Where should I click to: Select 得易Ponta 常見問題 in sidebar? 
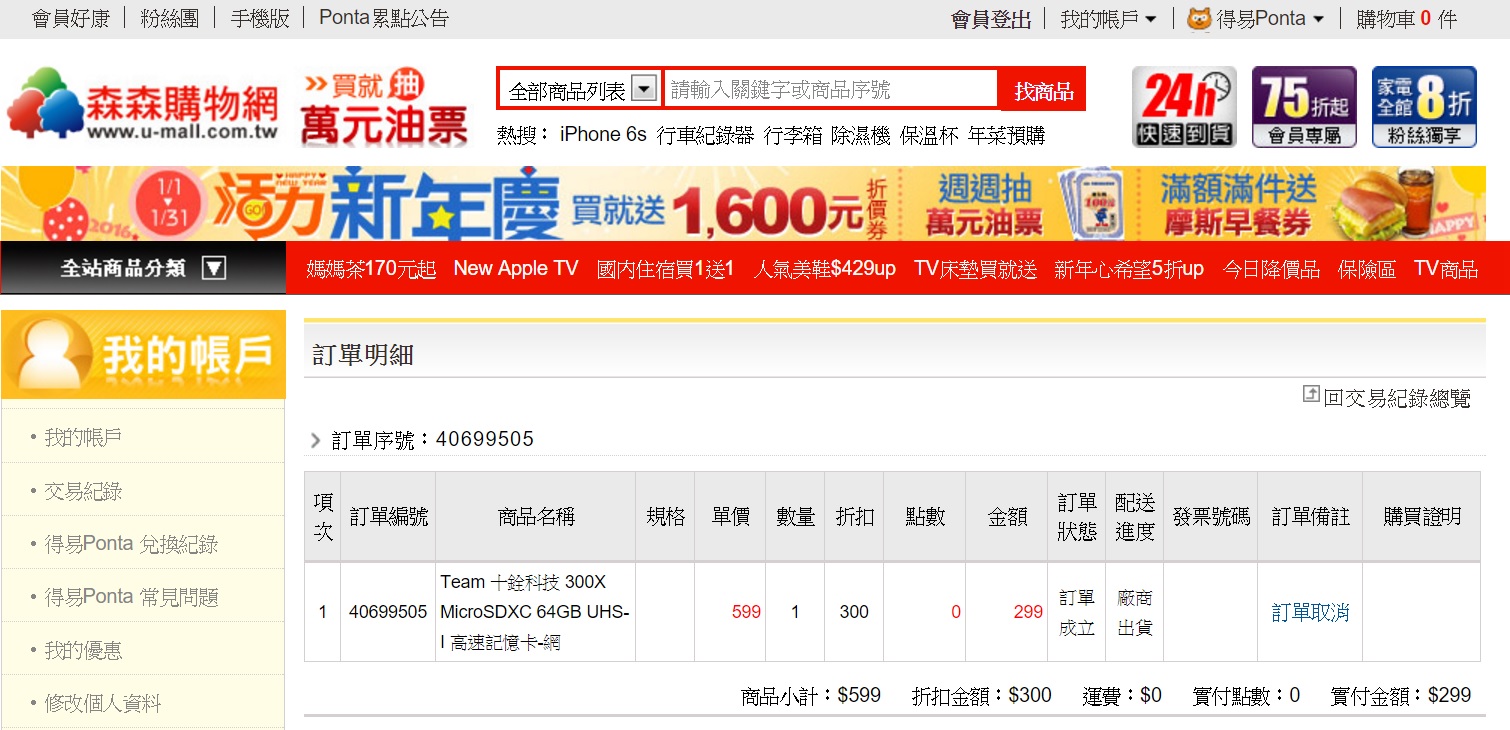click(x=131, y=597)
